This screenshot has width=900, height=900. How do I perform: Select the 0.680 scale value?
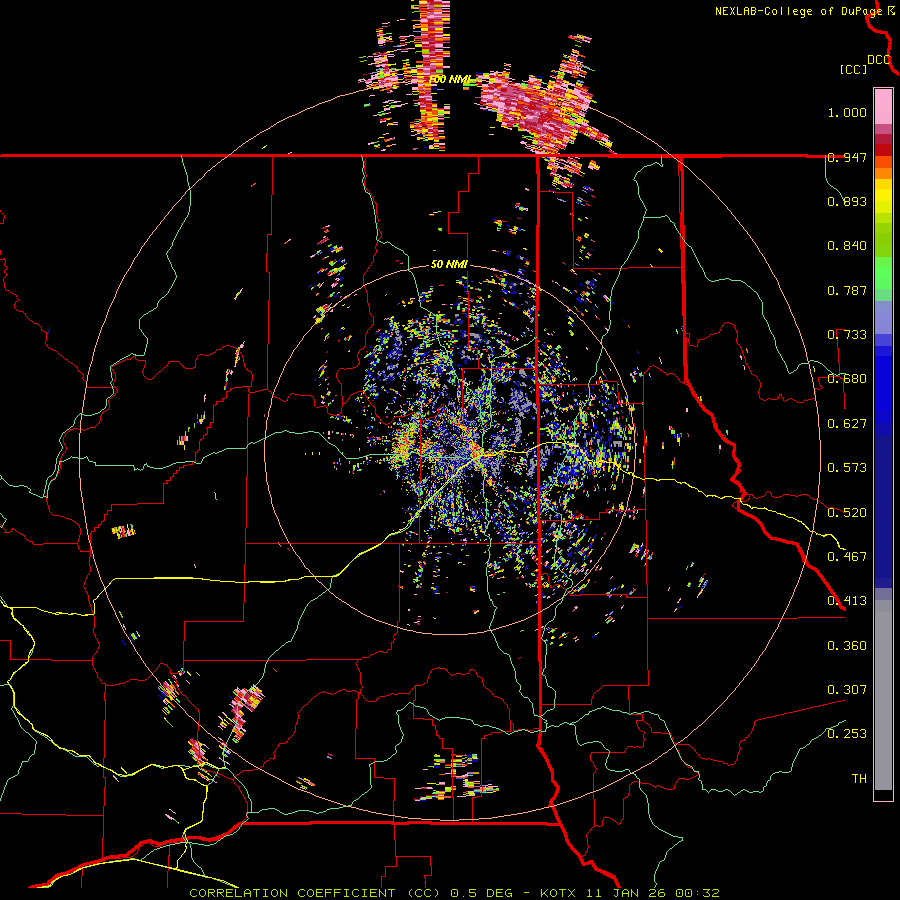pyautogui.click(x=847, y=379)
